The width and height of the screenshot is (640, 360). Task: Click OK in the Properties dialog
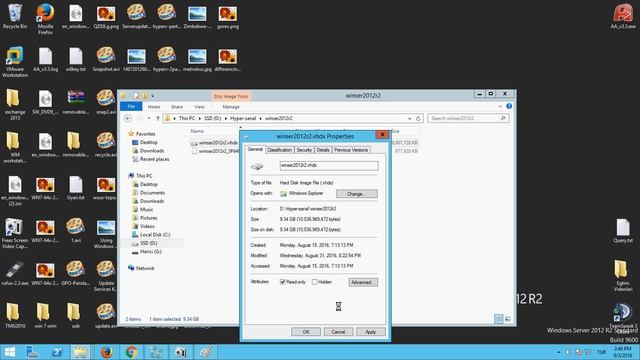click(306, 332)
